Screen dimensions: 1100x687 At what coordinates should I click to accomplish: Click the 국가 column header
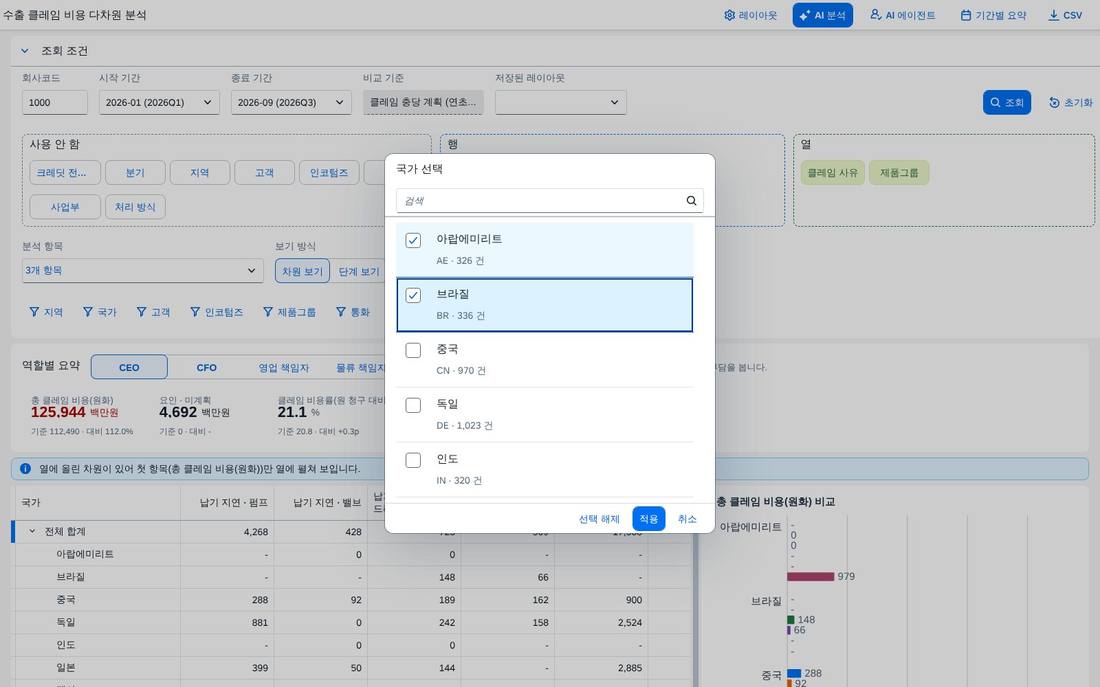[x=98, y=502]
